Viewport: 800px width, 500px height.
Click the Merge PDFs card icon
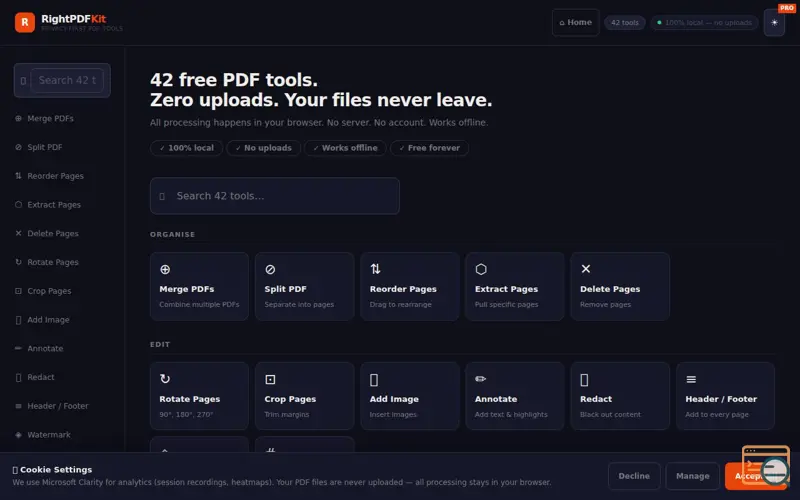pyautogui.click(x=165, y=269)
